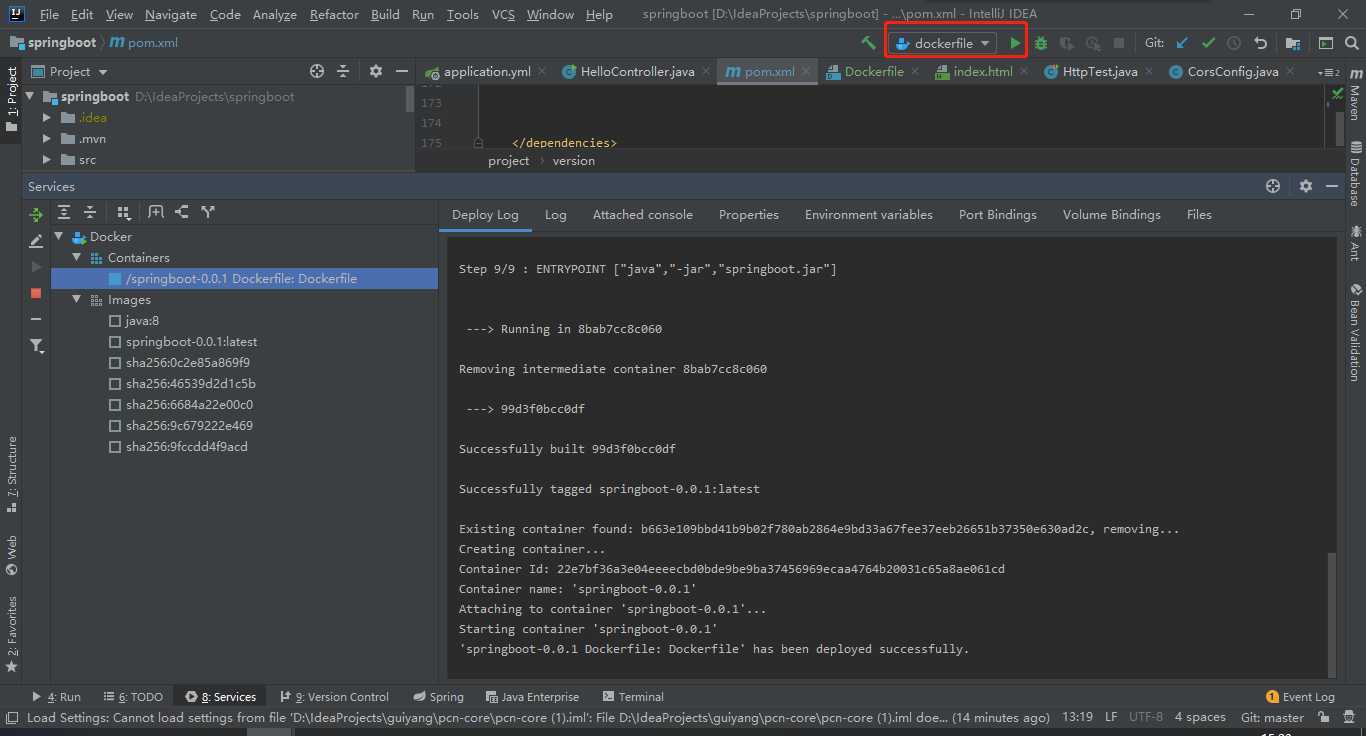Show Git history with the clock icon
This screenshot has height=736, width=1366.
coord(1234,43)
